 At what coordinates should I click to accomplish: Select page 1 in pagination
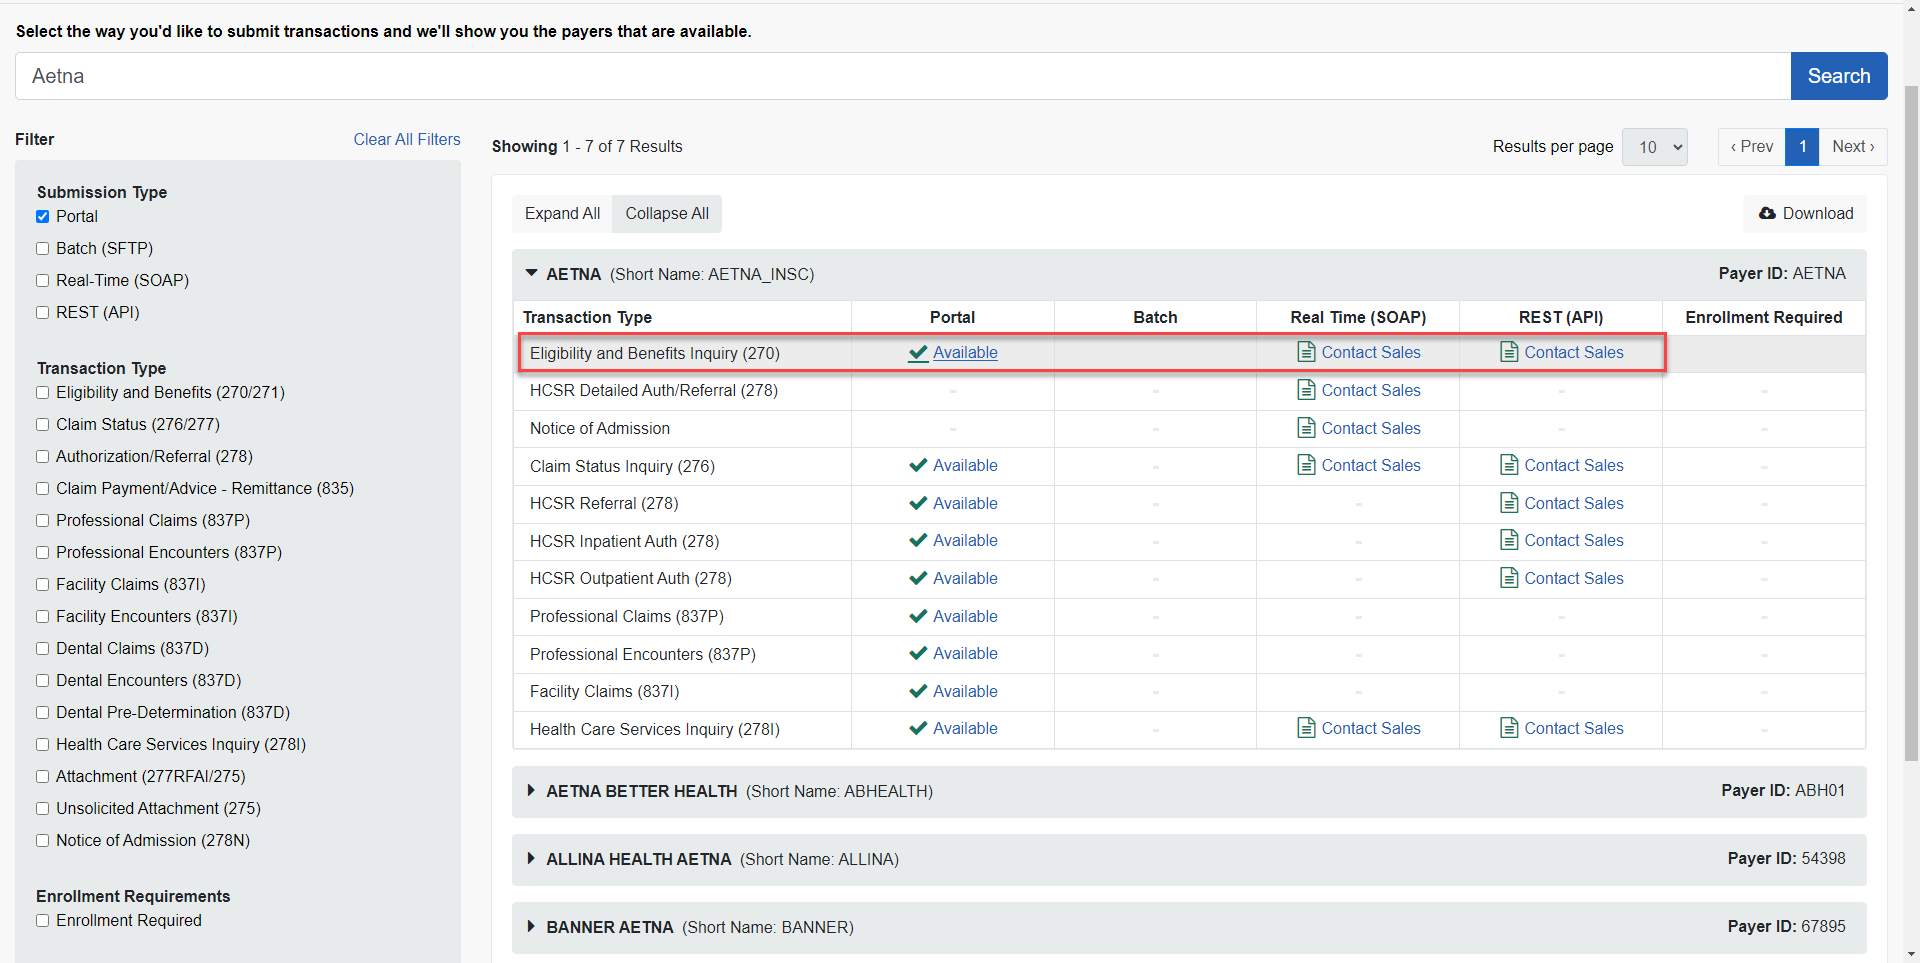1803,147
